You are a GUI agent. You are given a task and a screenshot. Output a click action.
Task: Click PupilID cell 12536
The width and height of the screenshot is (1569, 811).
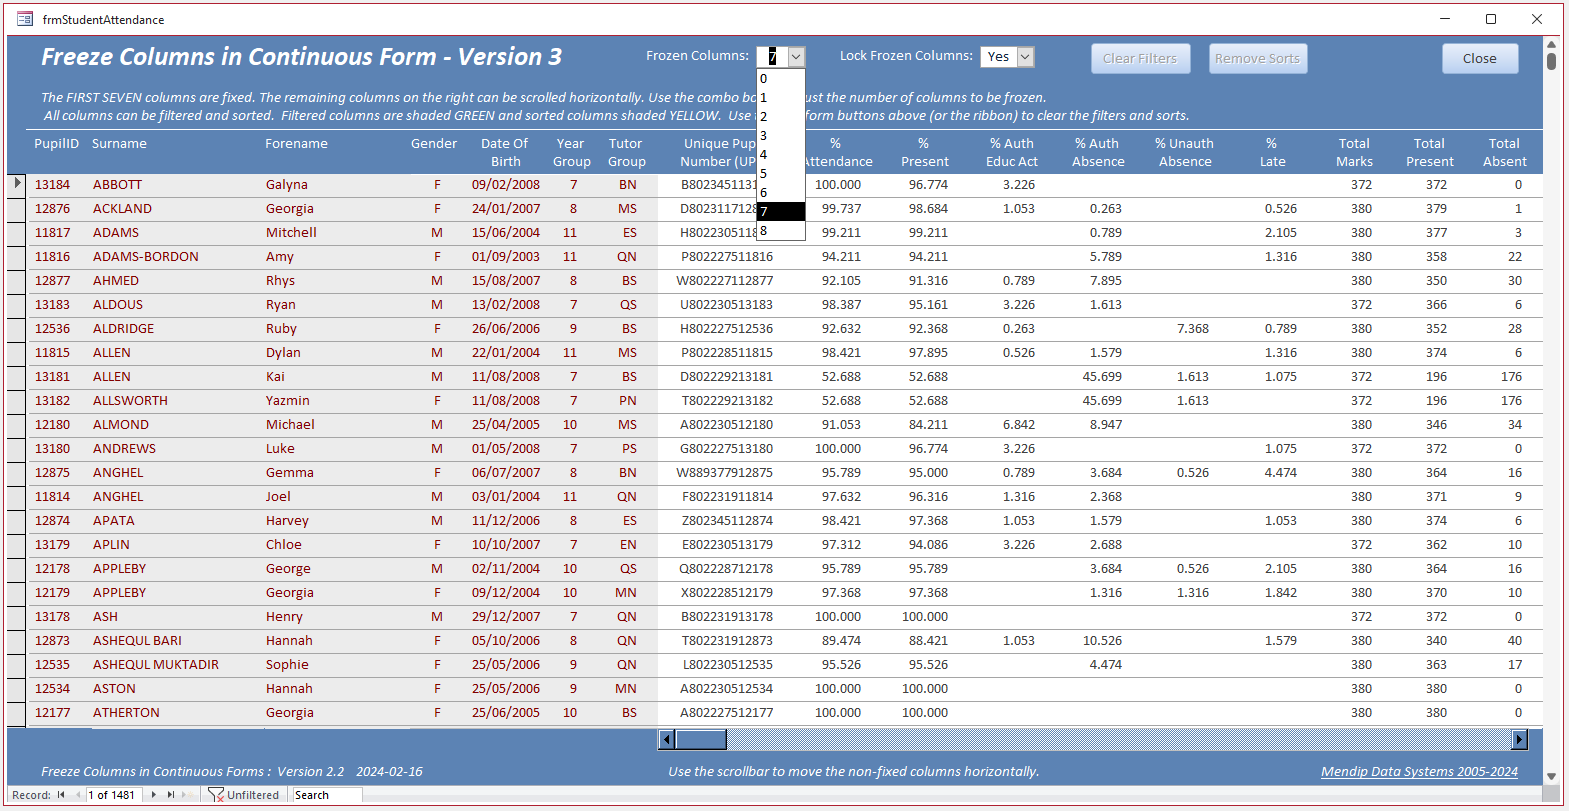(x=52, y=329)
